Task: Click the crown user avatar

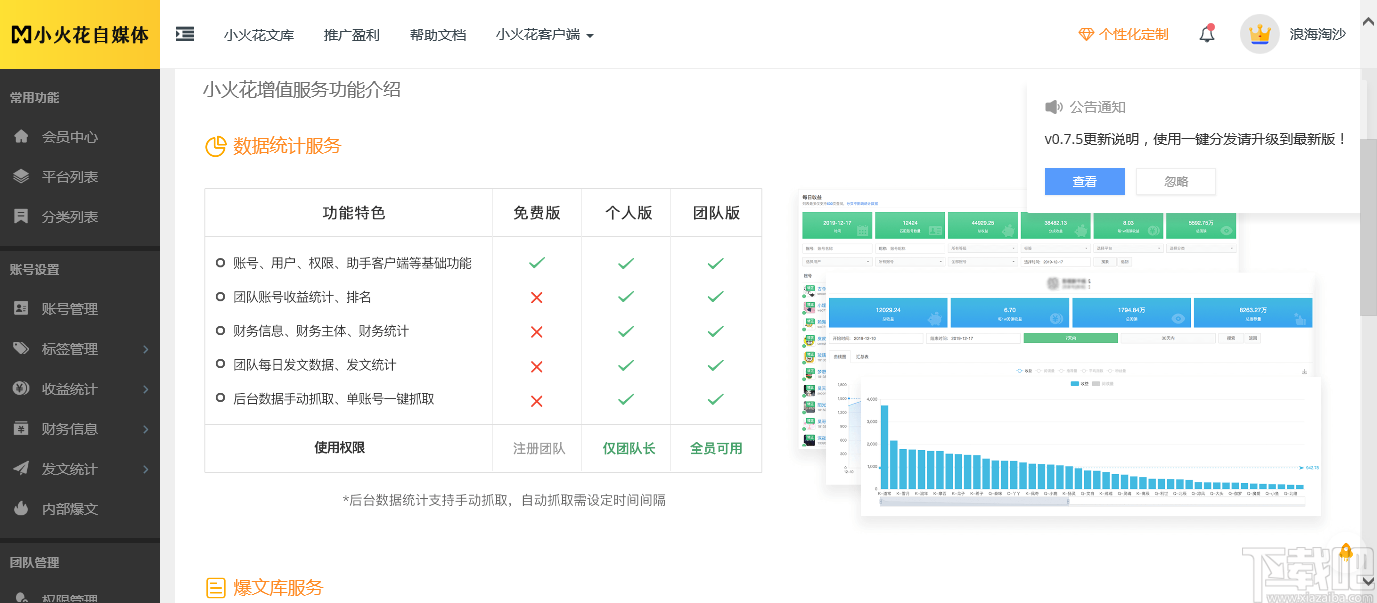Action: coord(1260,34)
